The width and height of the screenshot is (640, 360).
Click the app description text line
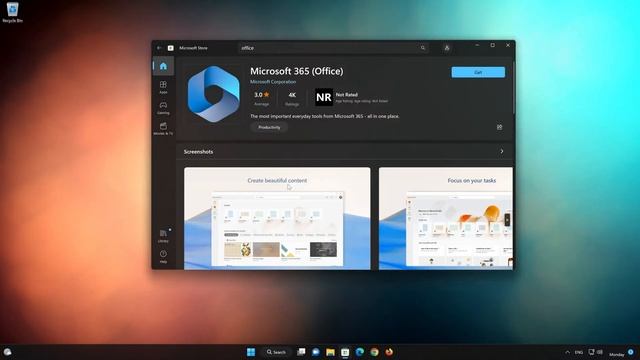click(325, 116)
